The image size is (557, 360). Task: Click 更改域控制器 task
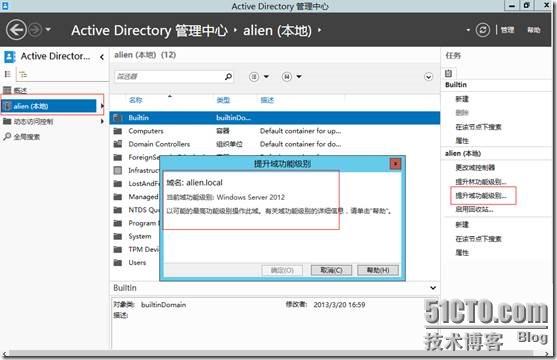[x=475, y=167]
